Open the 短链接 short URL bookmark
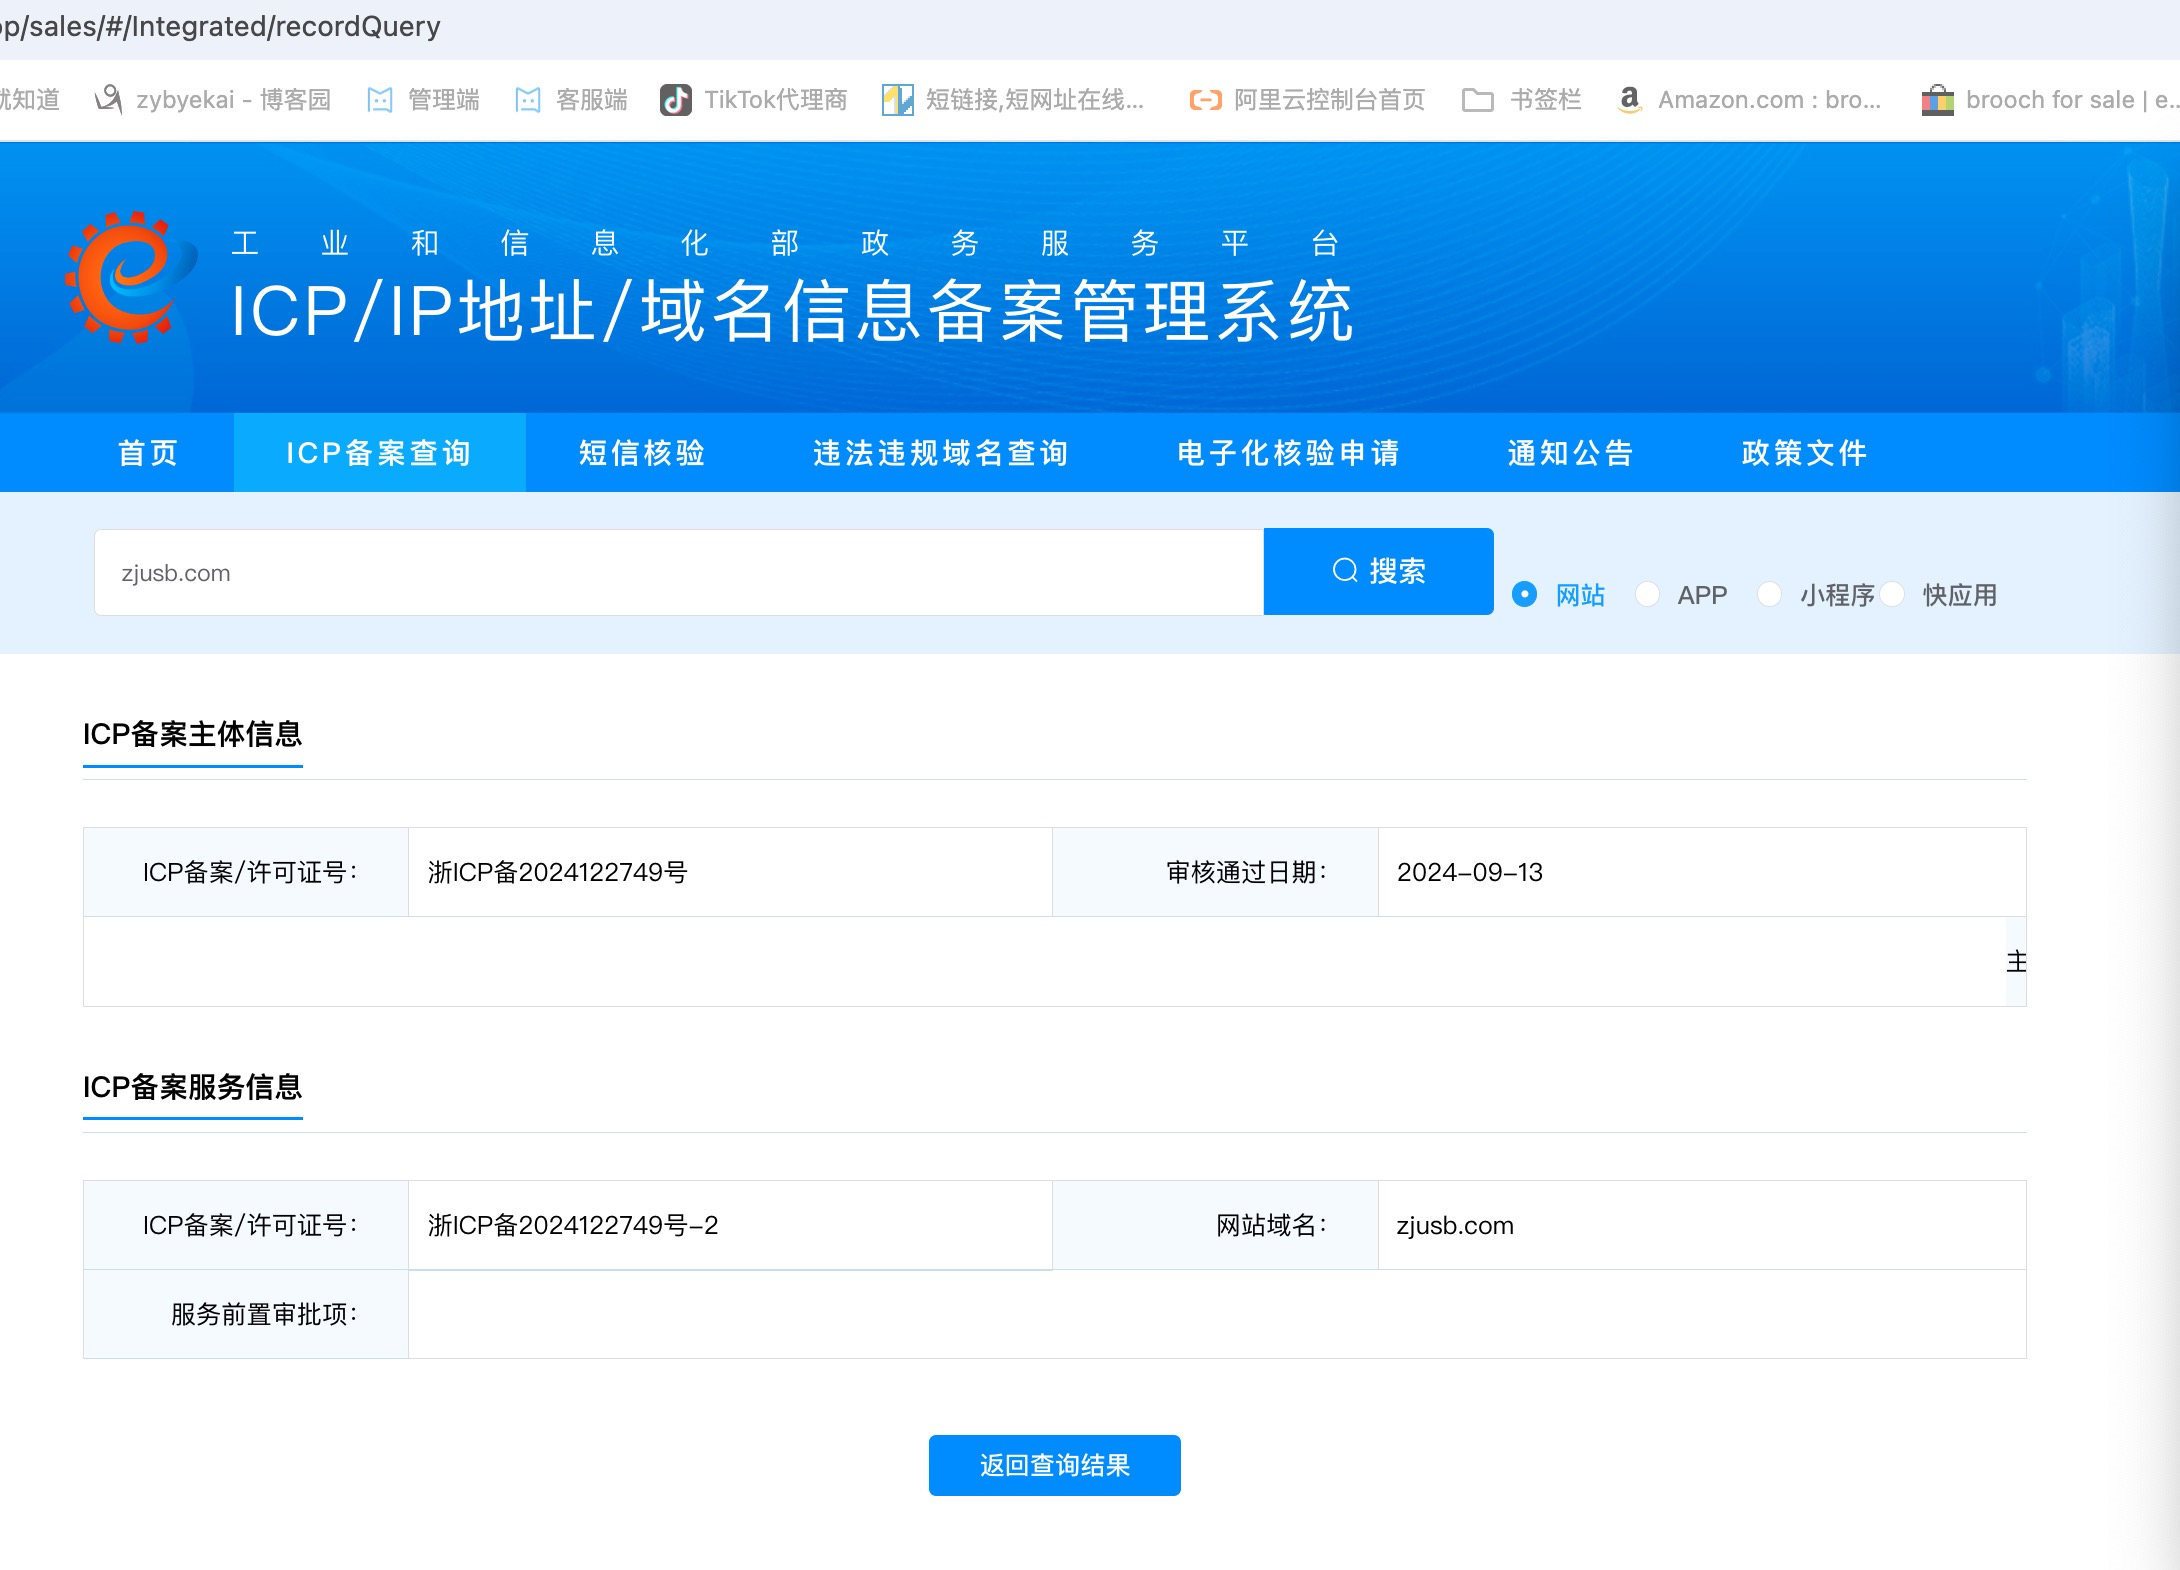 click(x=1013, y=100)
